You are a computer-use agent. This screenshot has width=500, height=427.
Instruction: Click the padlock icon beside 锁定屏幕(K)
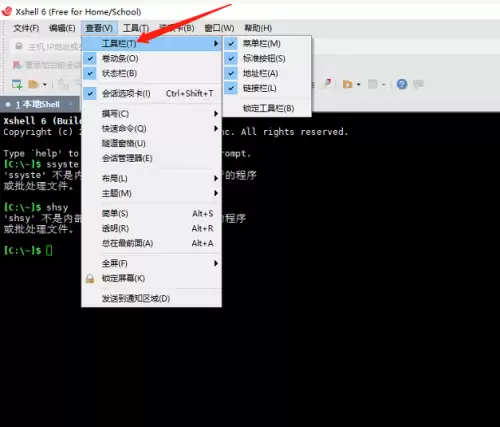(90, 279)
